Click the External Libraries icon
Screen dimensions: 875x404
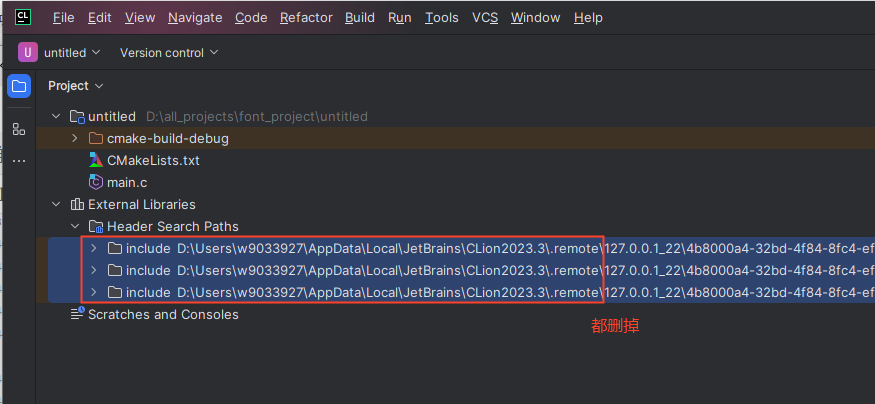tap(77, 204)
